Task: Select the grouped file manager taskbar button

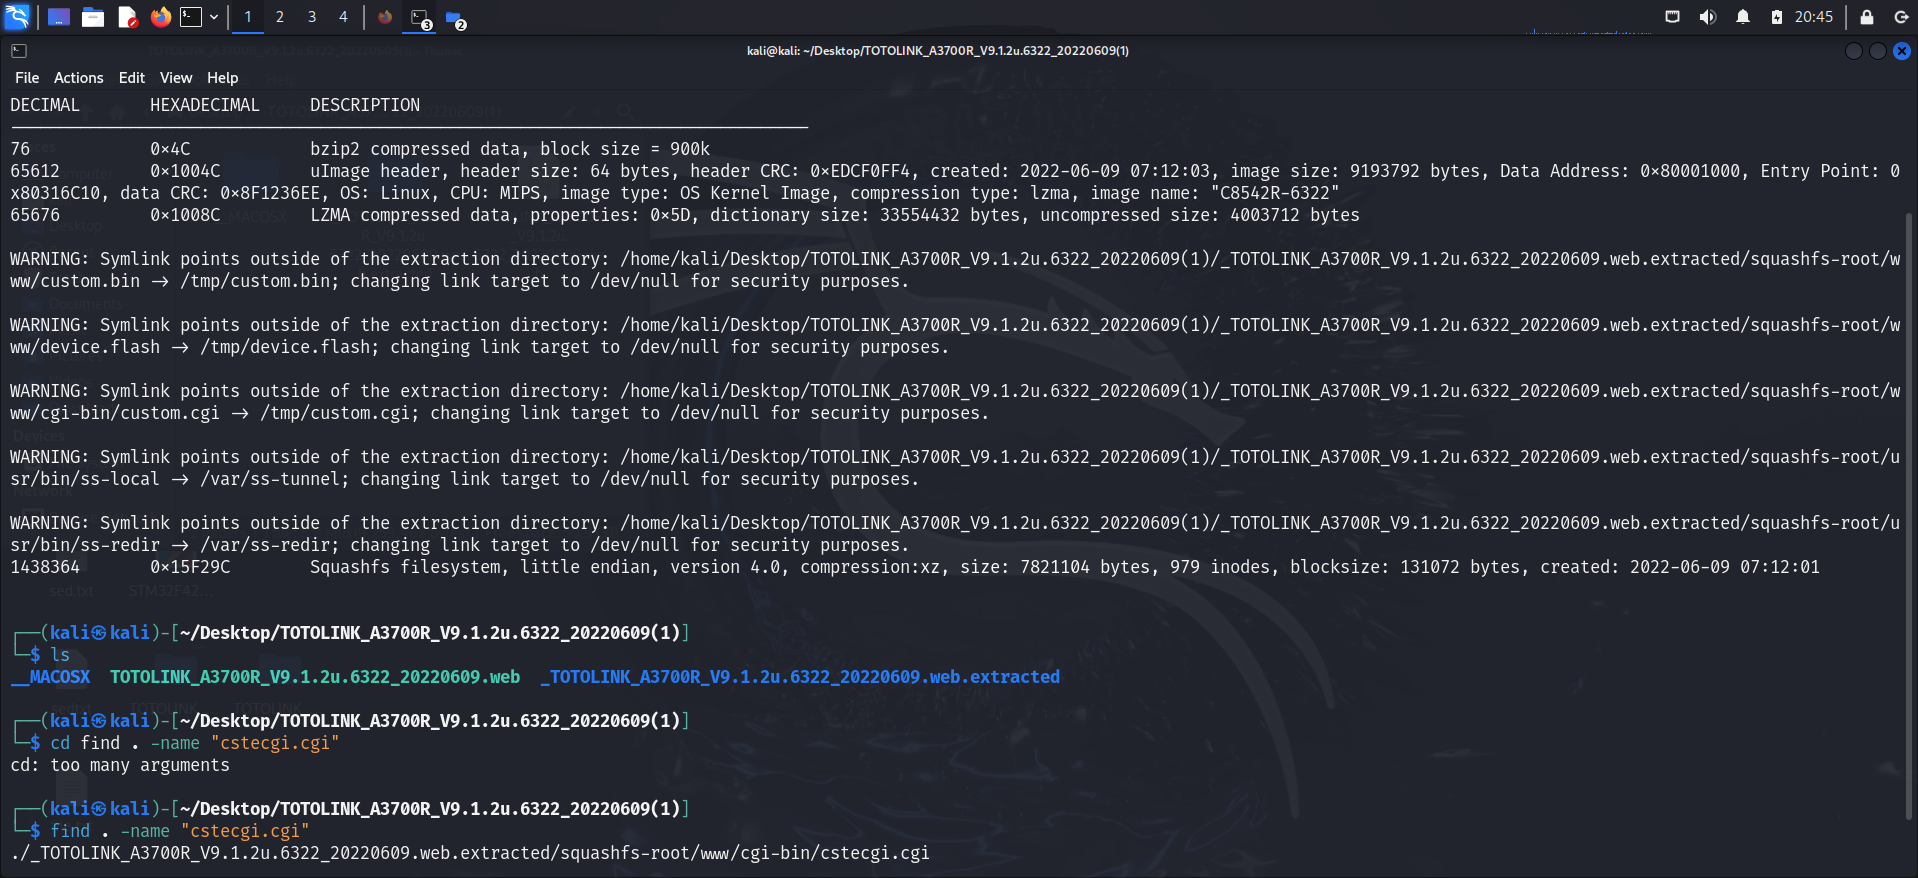Action: (455, 18)
